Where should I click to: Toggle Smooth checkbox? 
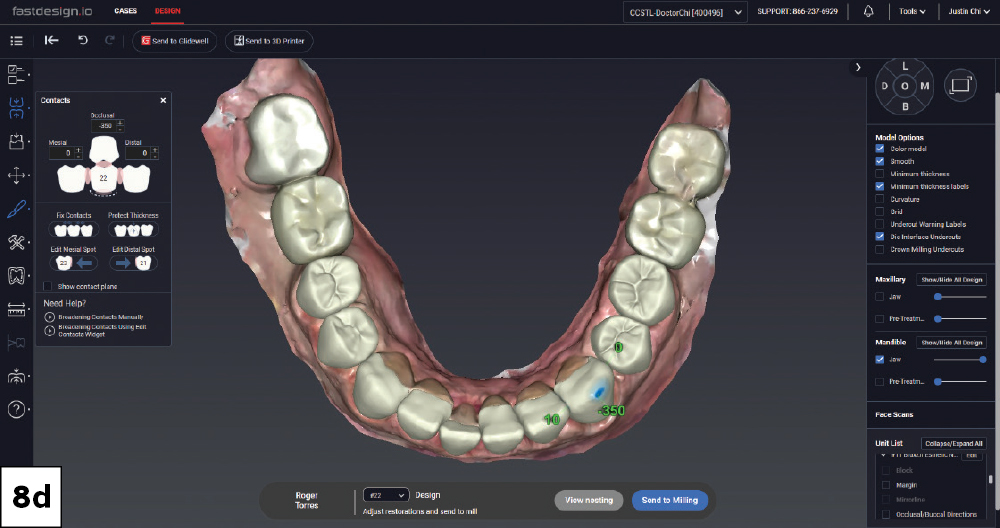coord(879,161)
